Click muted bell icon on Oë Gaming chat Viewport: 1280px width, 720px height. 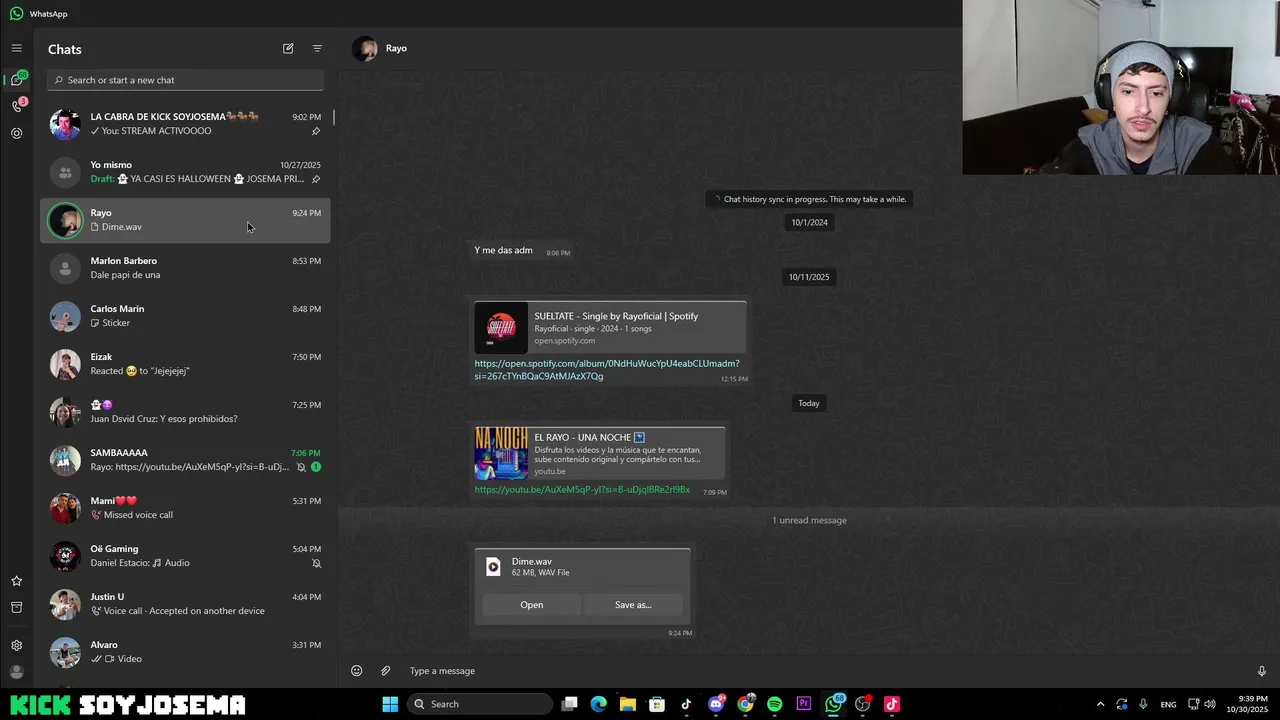[316, 563]
